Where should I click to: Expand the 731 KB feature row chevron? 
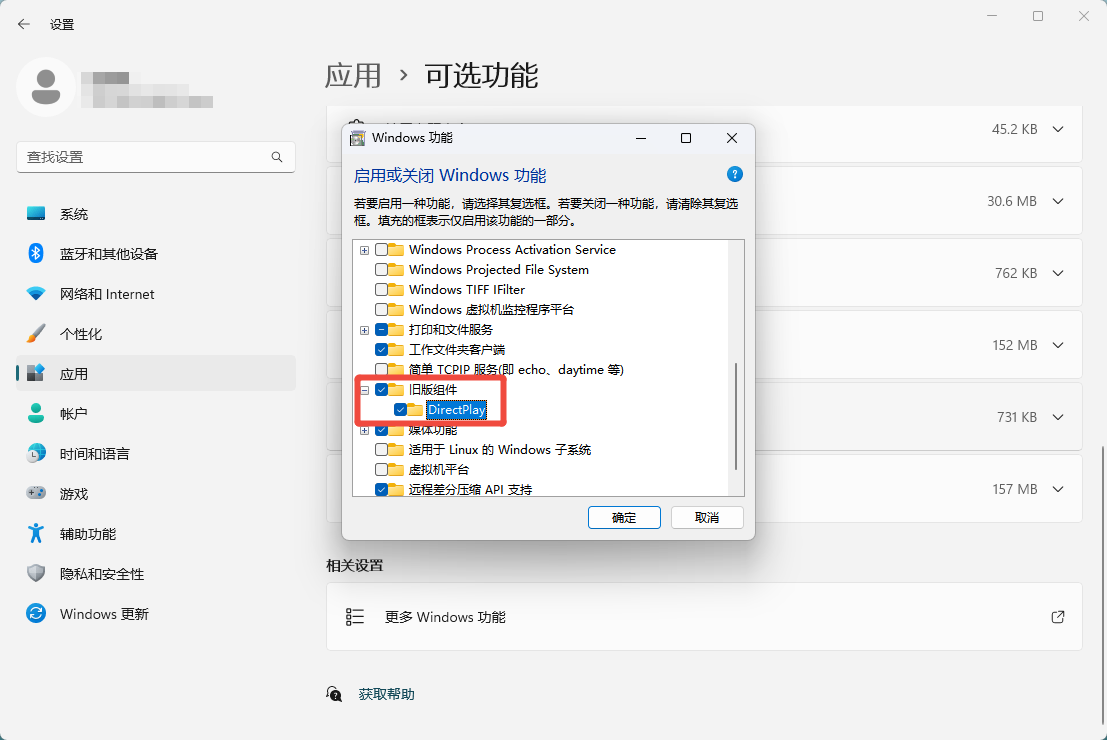(x=1058, y=417)
